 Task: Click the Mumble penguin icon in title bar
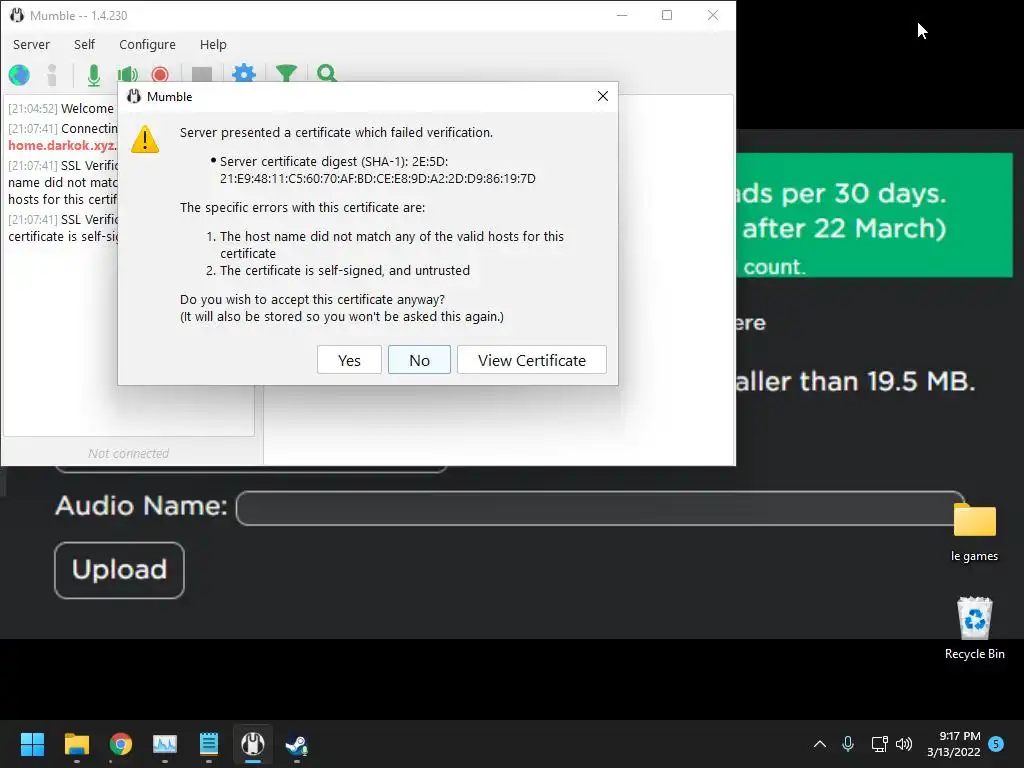[x=17, y=15]
